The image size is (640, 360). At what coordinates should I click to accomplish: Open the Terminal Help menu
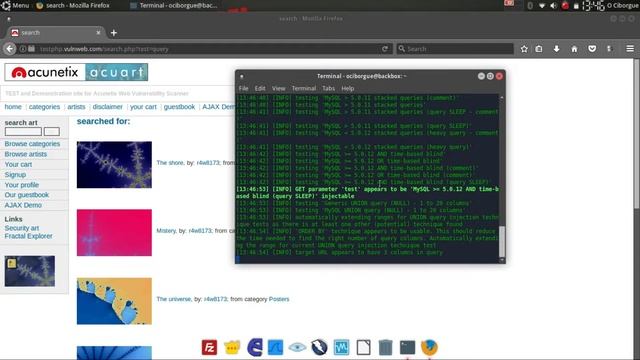(x=347, y=89)
